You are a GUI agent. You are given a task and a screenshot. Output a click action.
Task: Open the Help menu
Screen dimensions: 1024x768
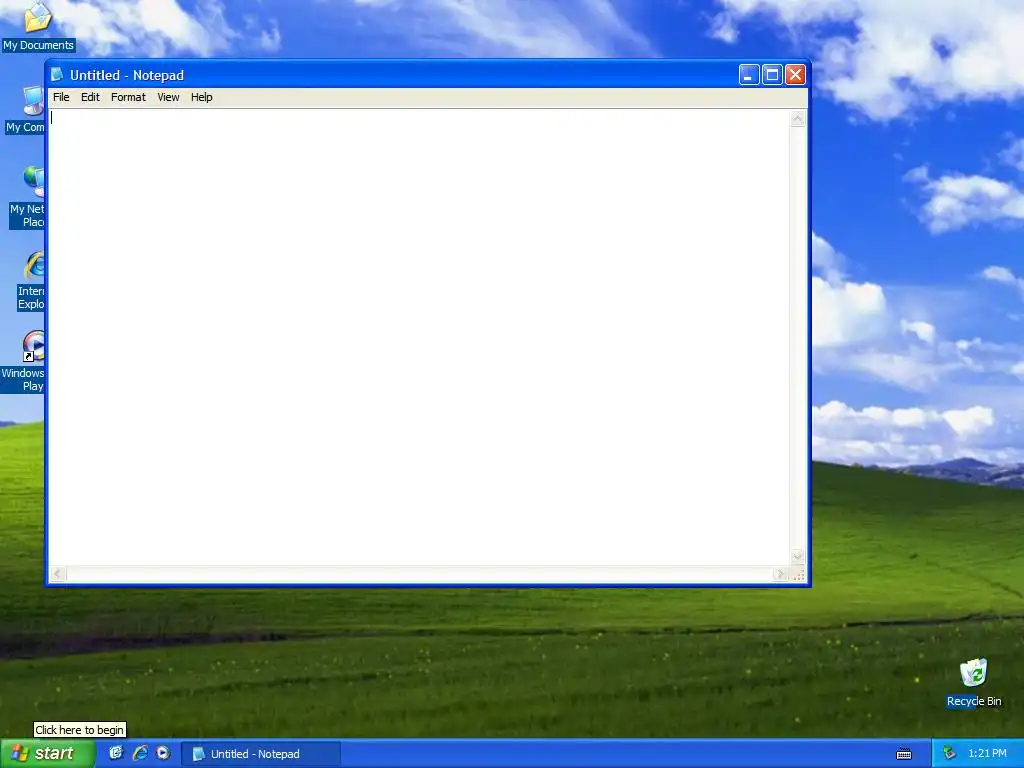point(201,97)
